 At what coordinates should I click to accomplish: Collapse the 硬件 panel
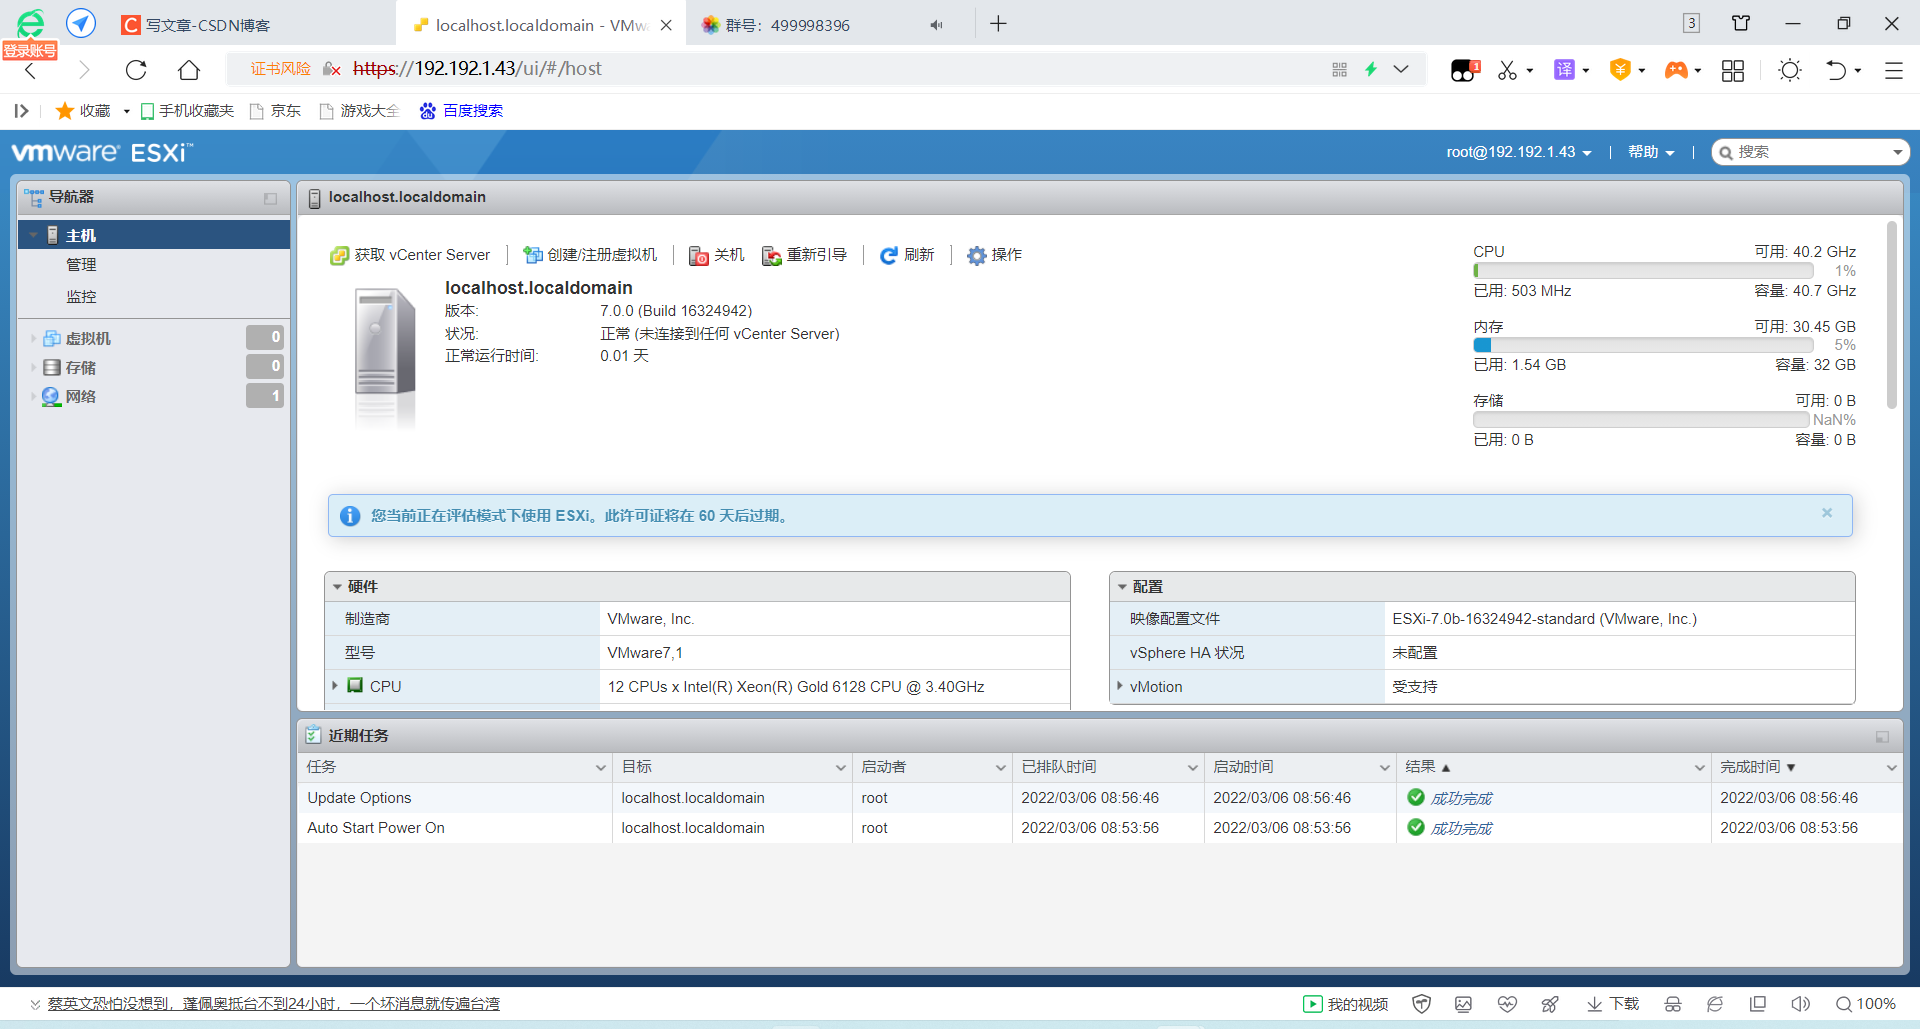click(337, 587)
